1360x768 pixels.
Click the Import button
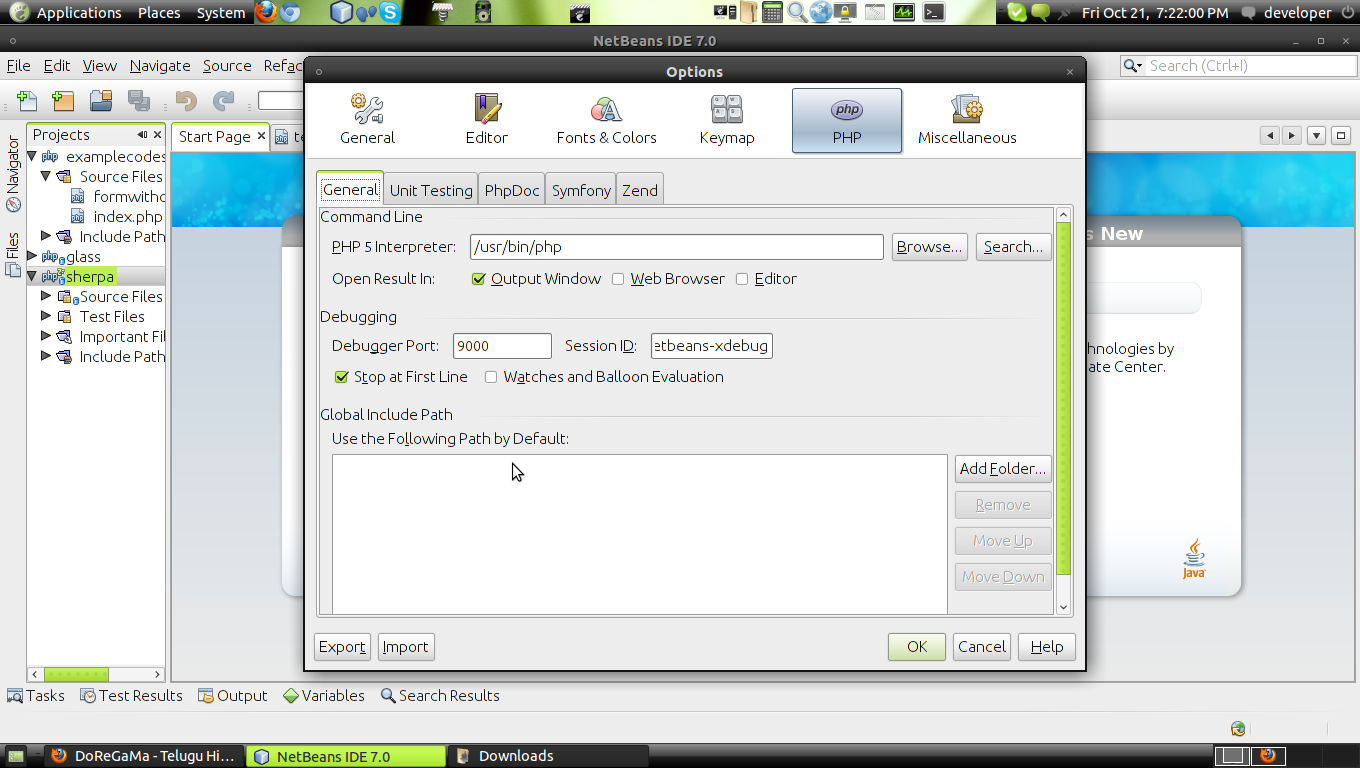tap(406, 647)
